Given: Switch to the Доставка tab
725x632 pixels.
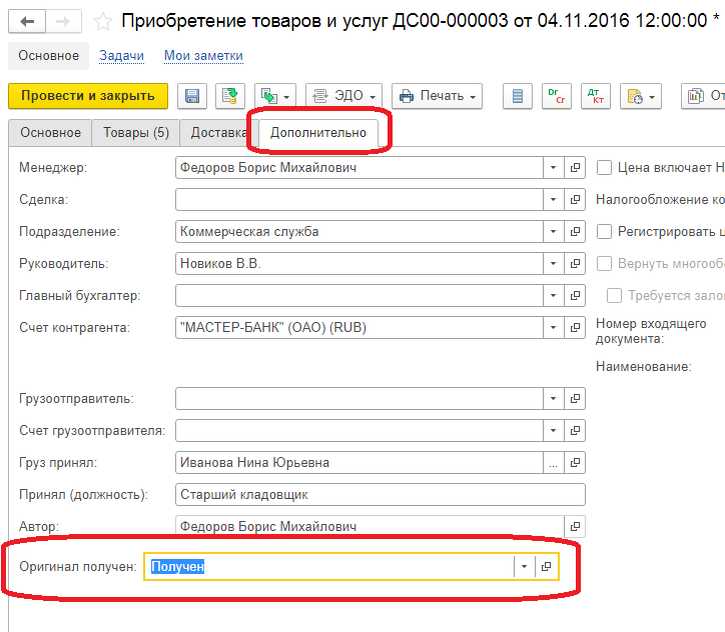Looking at the screenshot, I should pos(219,133).
